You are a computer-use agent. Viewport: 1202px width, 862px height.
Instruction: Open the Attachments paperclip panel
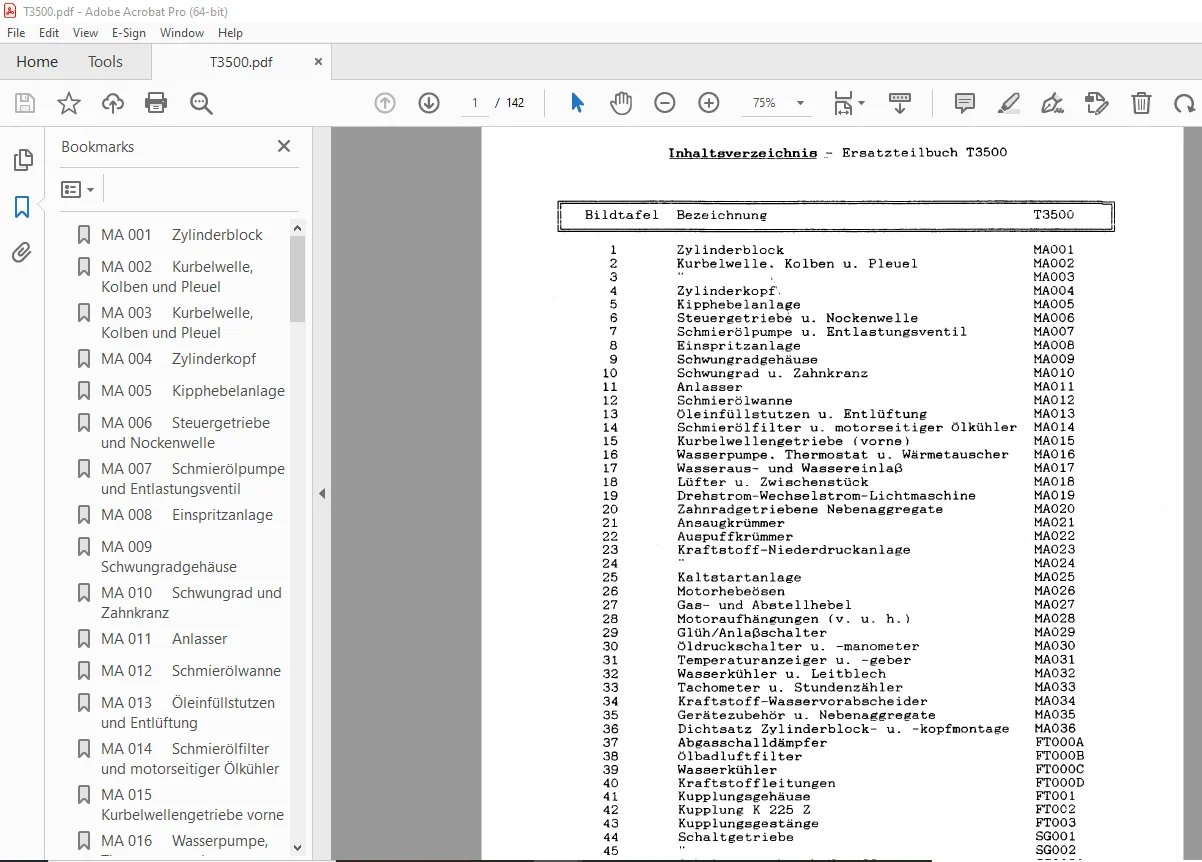(22, 253)
